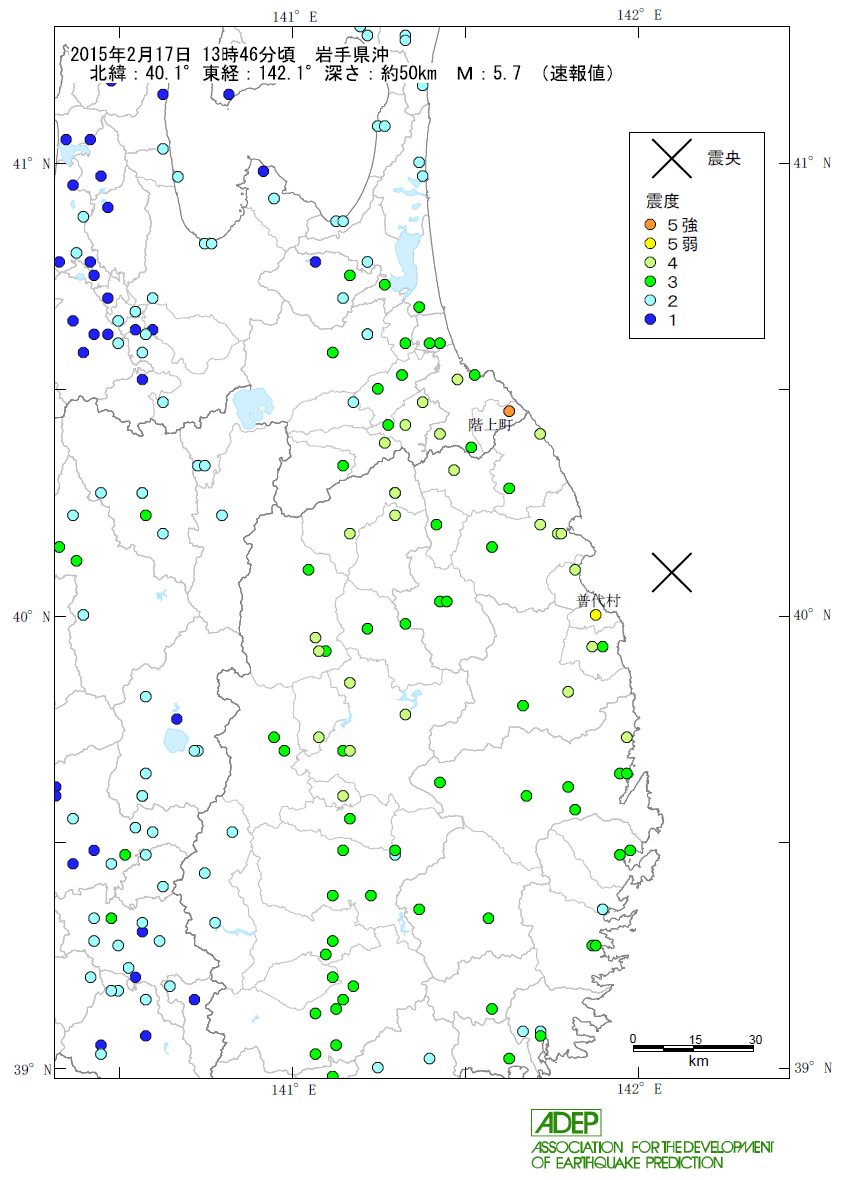This screenshot has width=841, height=1180.
Task: Click the 速報値 preliminary value text
Action: 578,73
